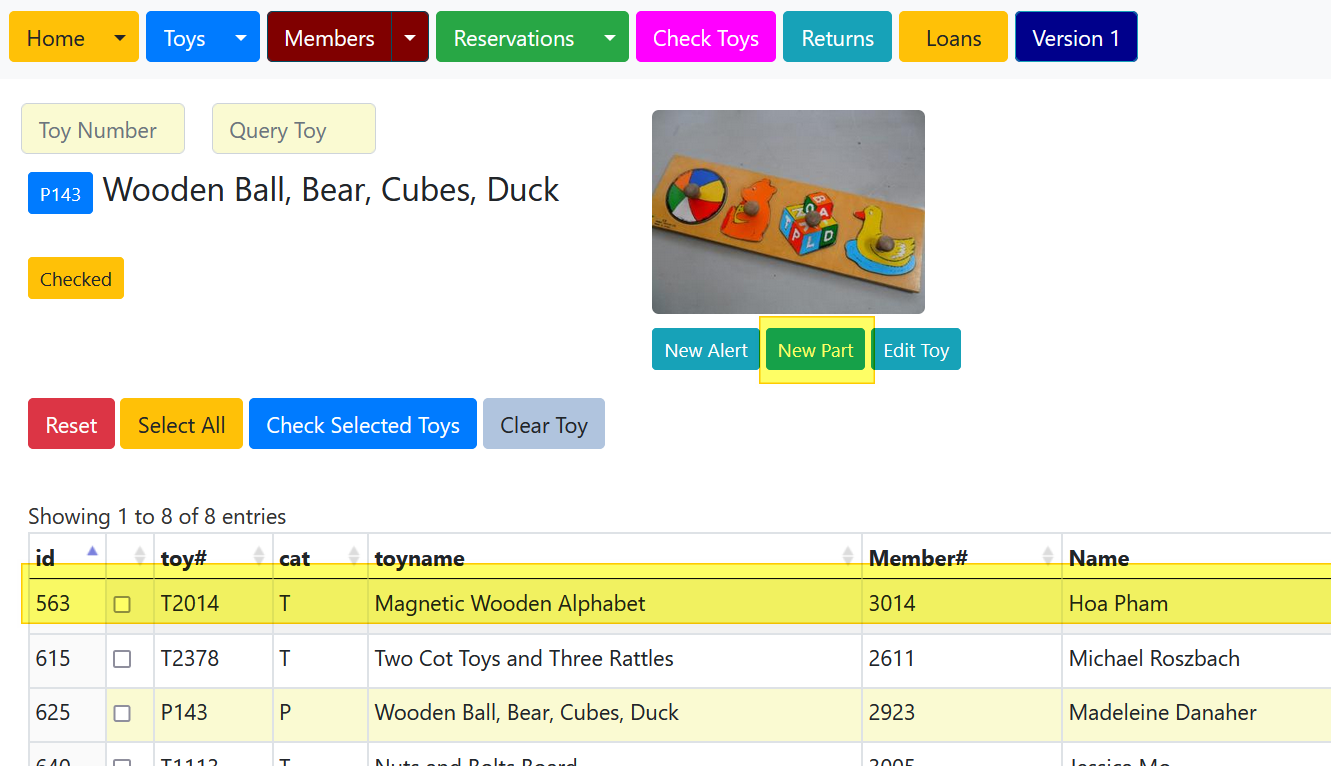Click sort arrows on toy# column

click(259, 556)
